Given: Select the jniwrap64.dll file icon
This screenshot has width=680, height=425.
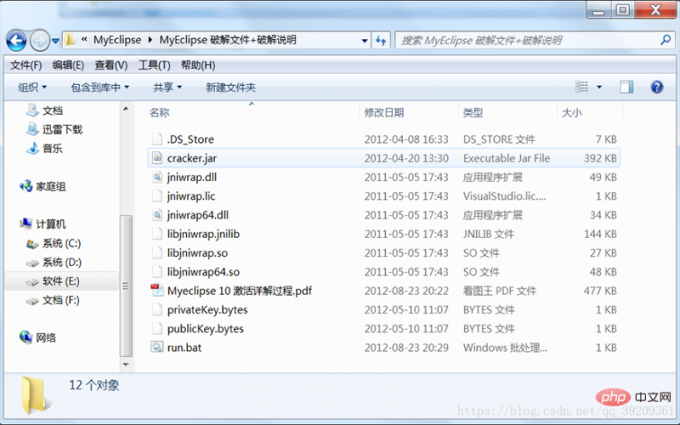Looking at the screenshot, I should click(x=157, y=215).
